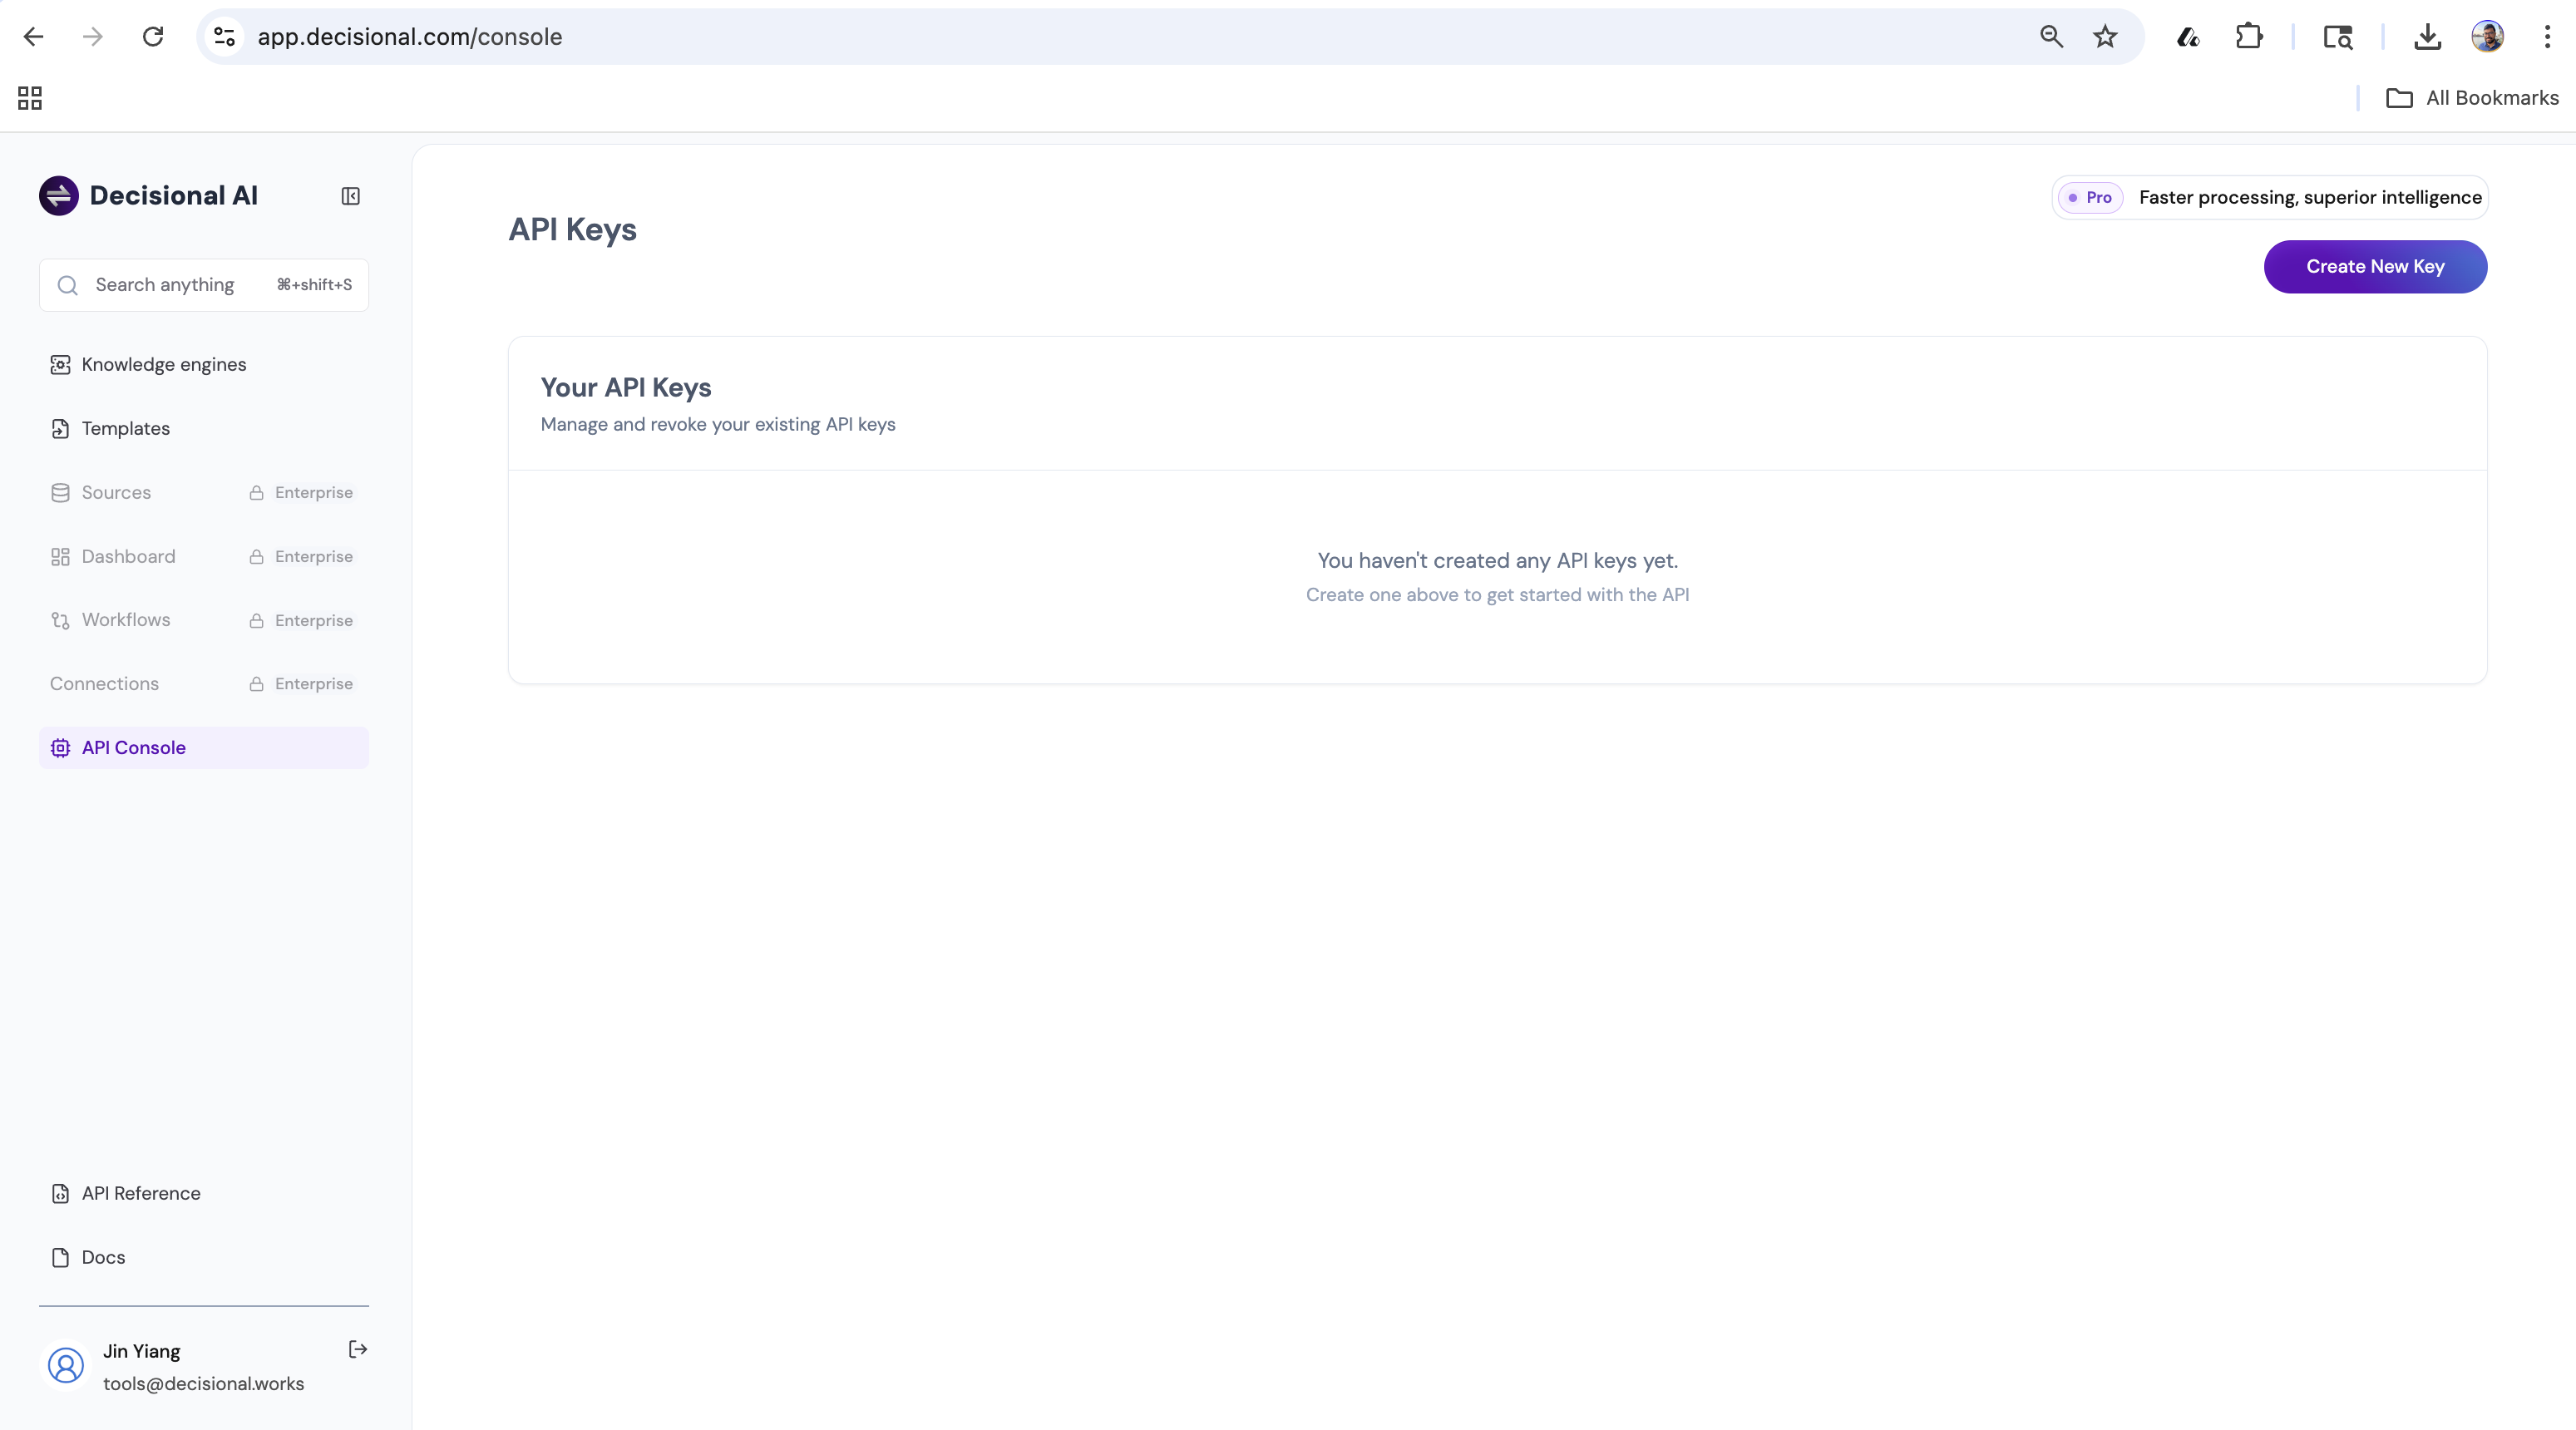Open the API Reference link
Viewport: 2576px width, 1430px height.
[140, 1193]
